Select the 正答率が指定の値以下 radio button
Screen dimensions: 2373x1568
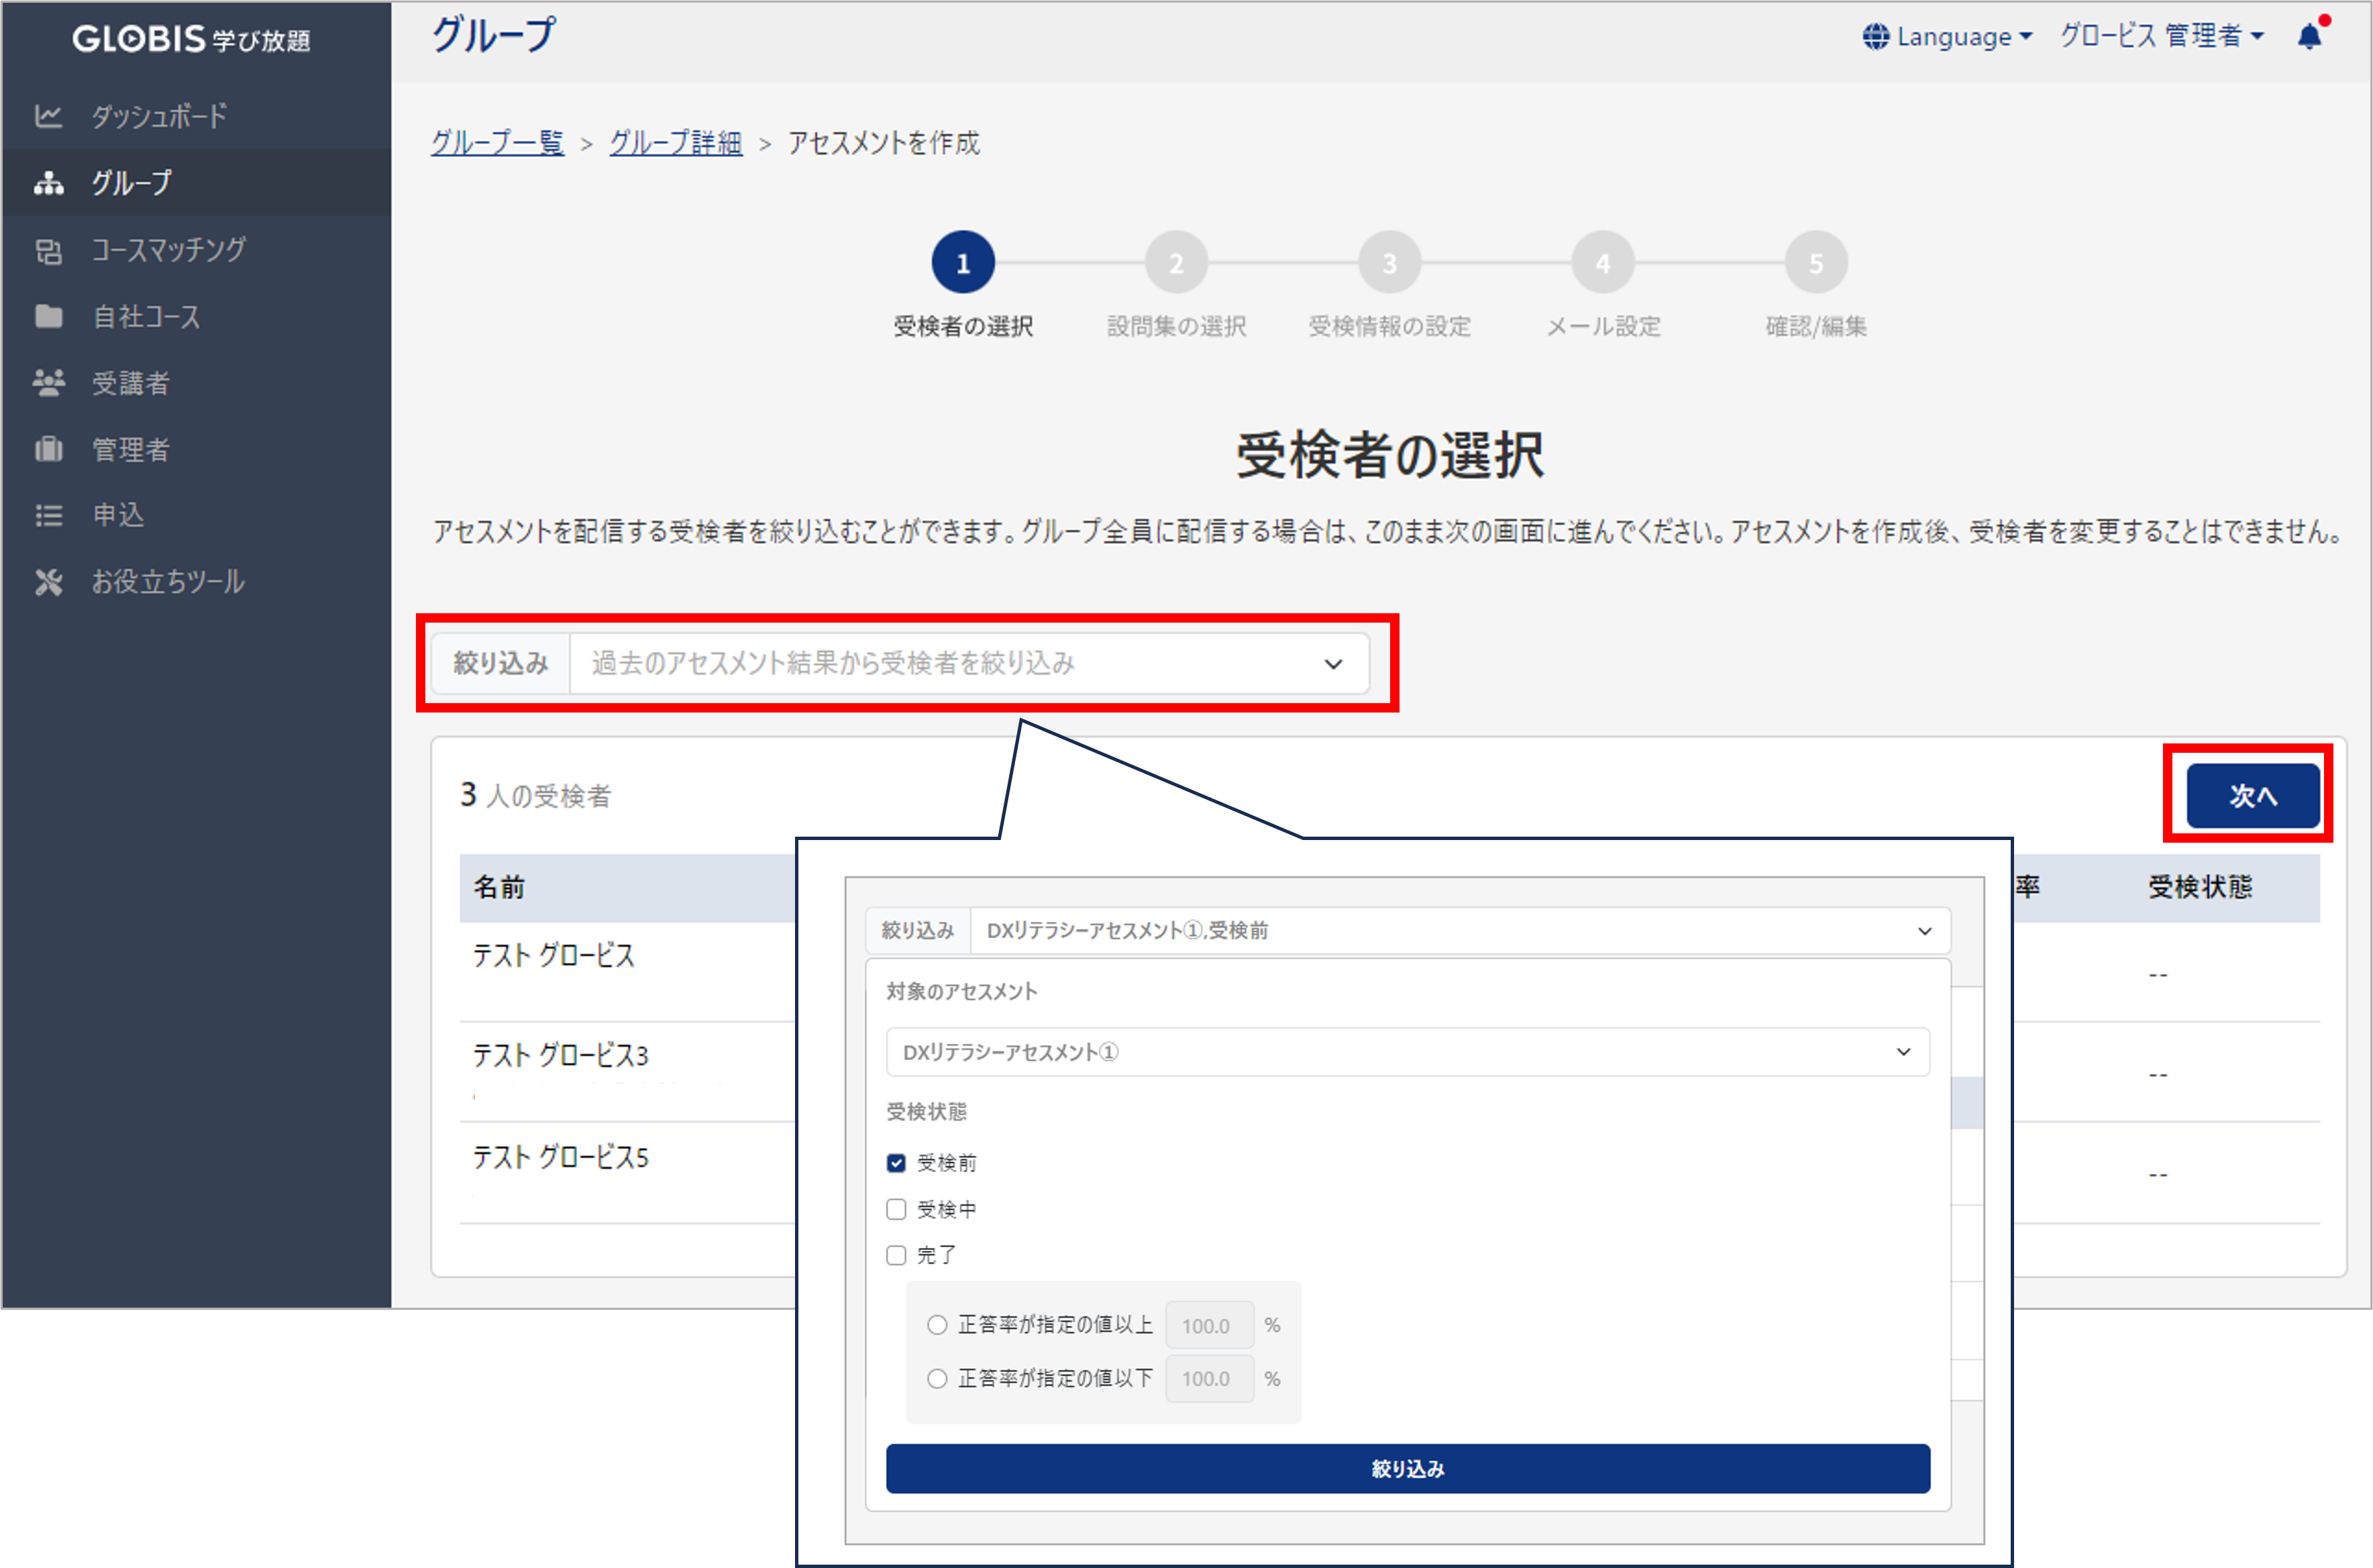pos(937,1379)
